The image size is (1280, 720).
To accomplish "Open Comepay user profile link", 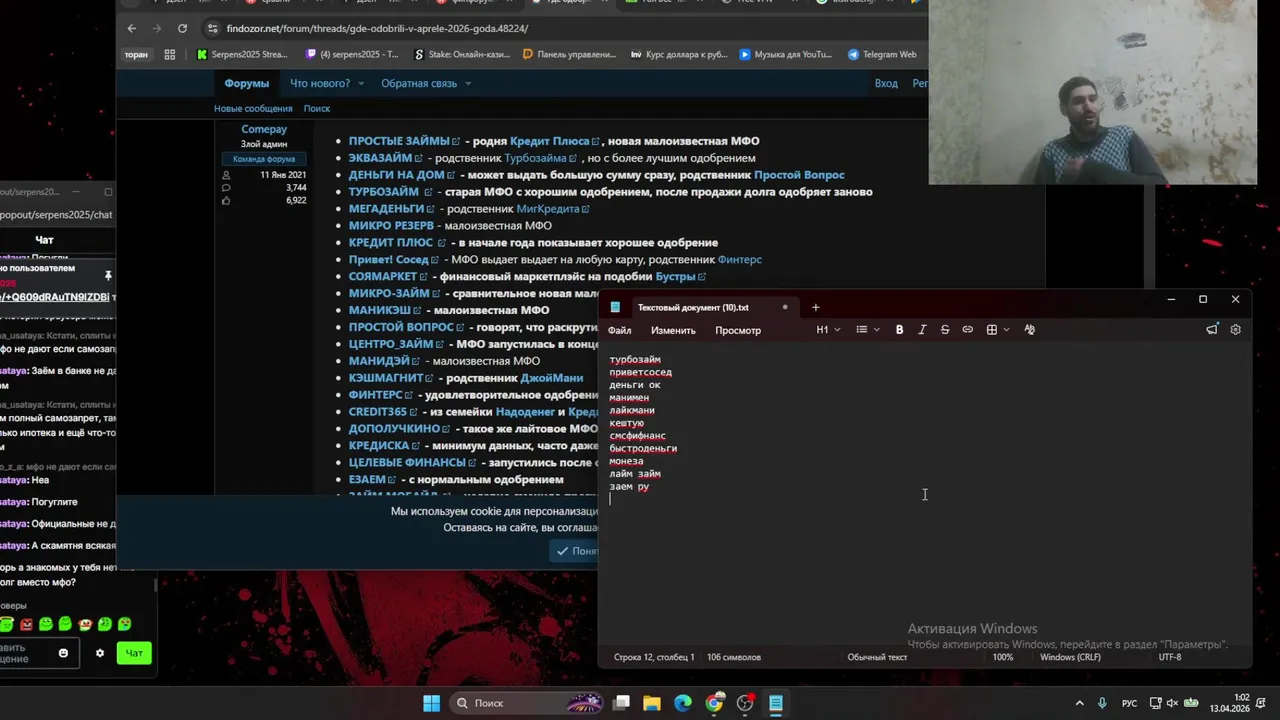I will click(x=264, y=129).
